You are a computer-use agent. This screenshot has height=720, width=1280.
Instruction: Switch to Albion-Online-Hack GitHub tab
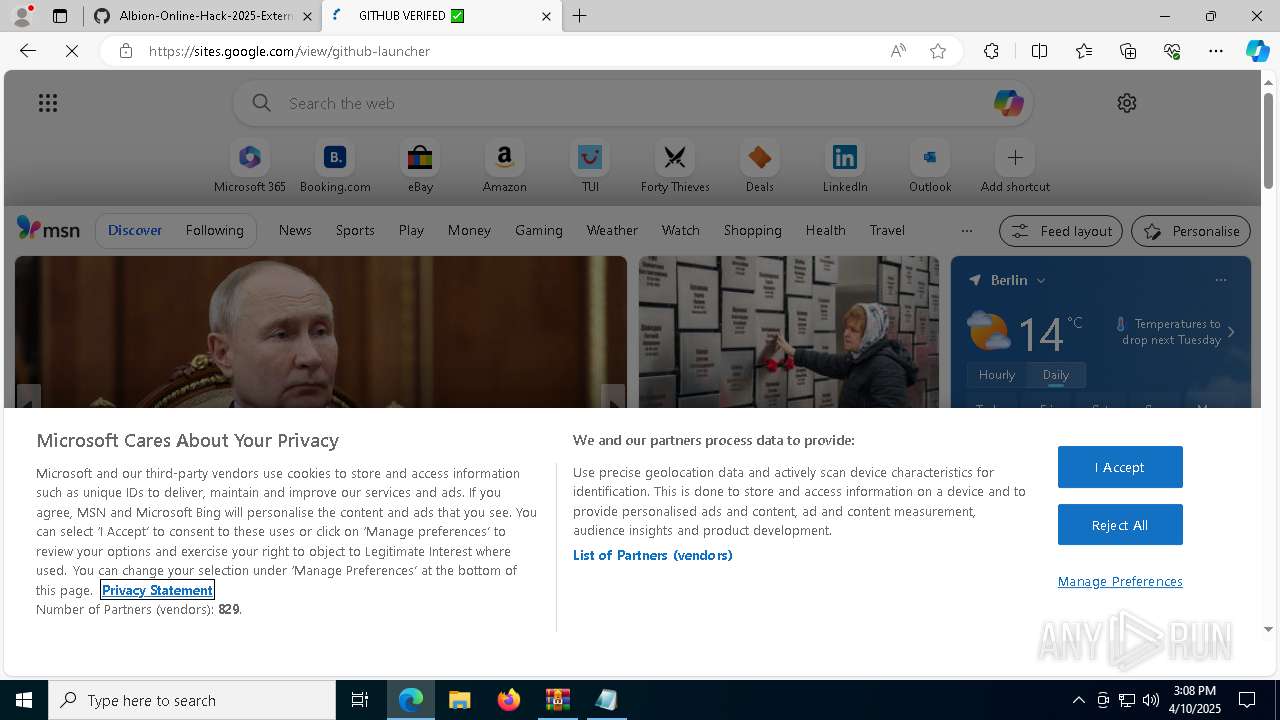(202, 16)
